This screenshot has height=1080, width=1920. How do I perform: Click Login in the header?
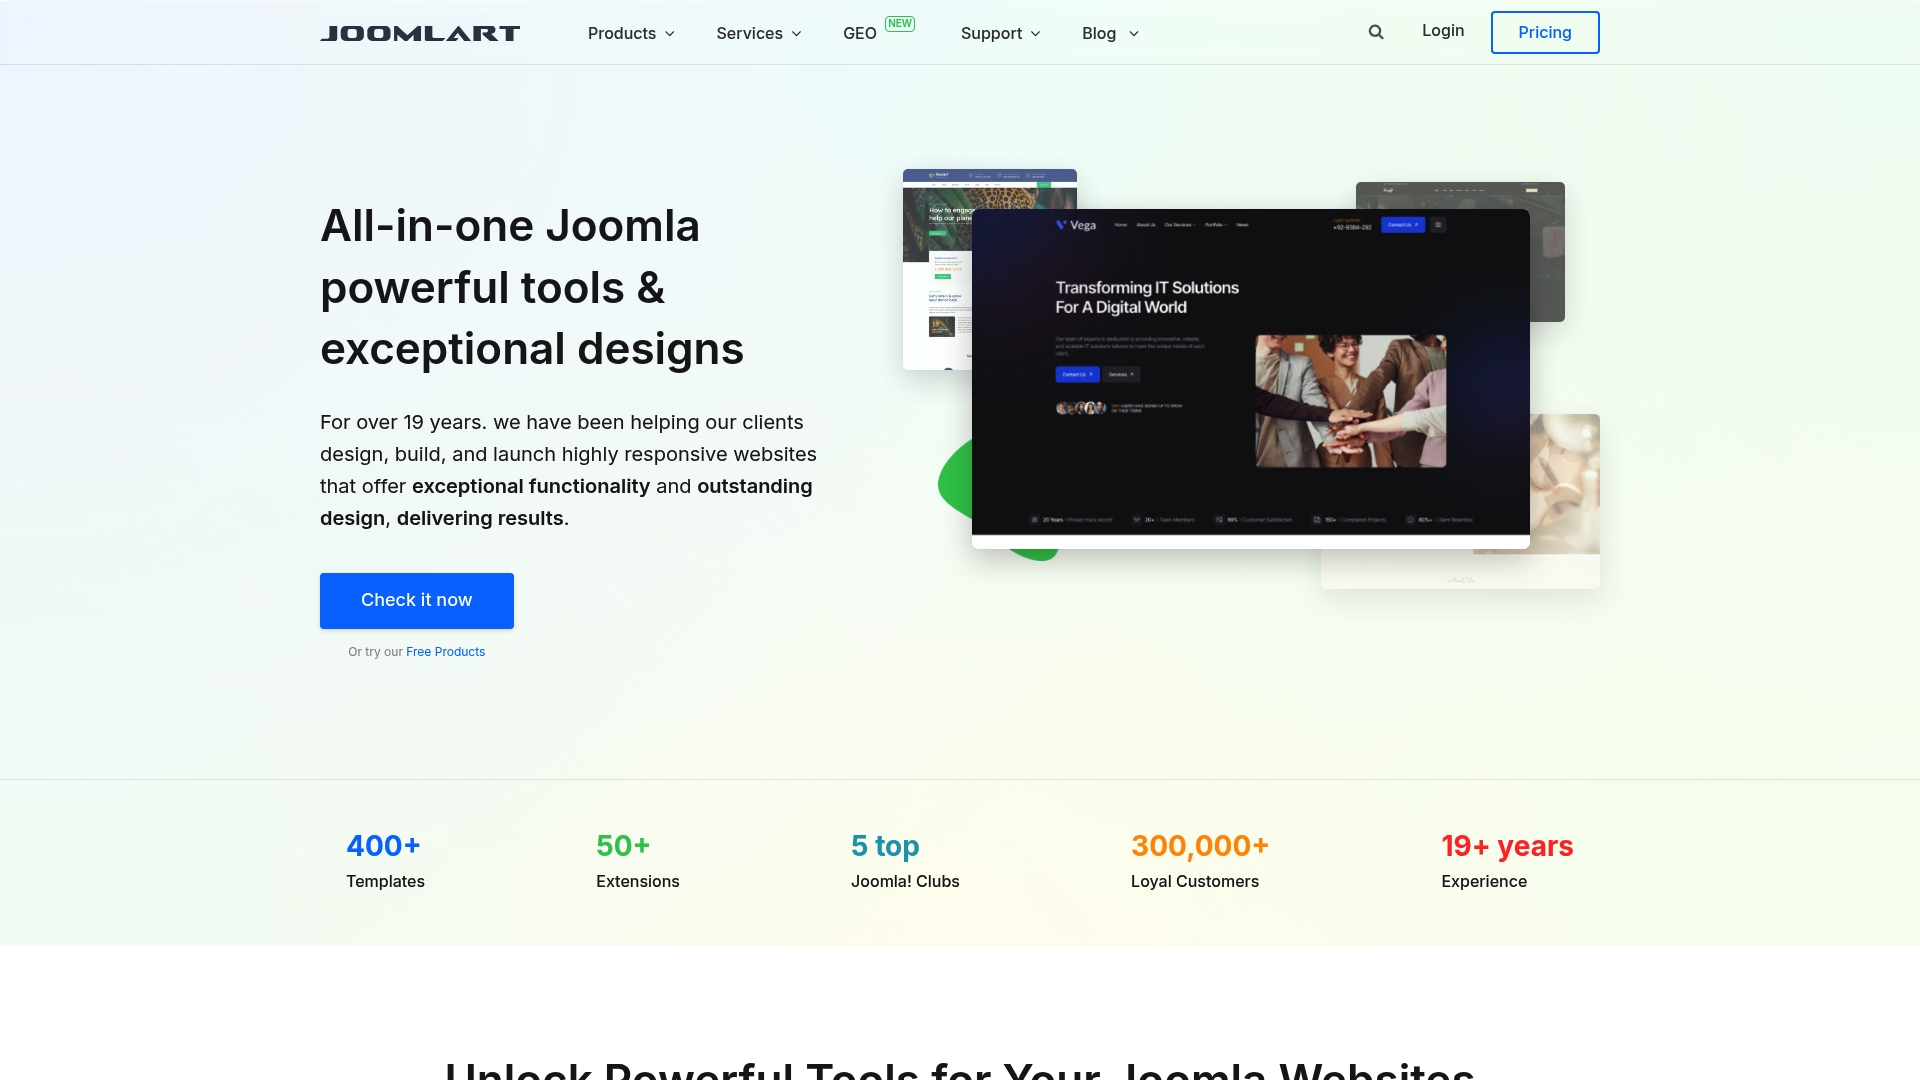(x=1442, y=31)
